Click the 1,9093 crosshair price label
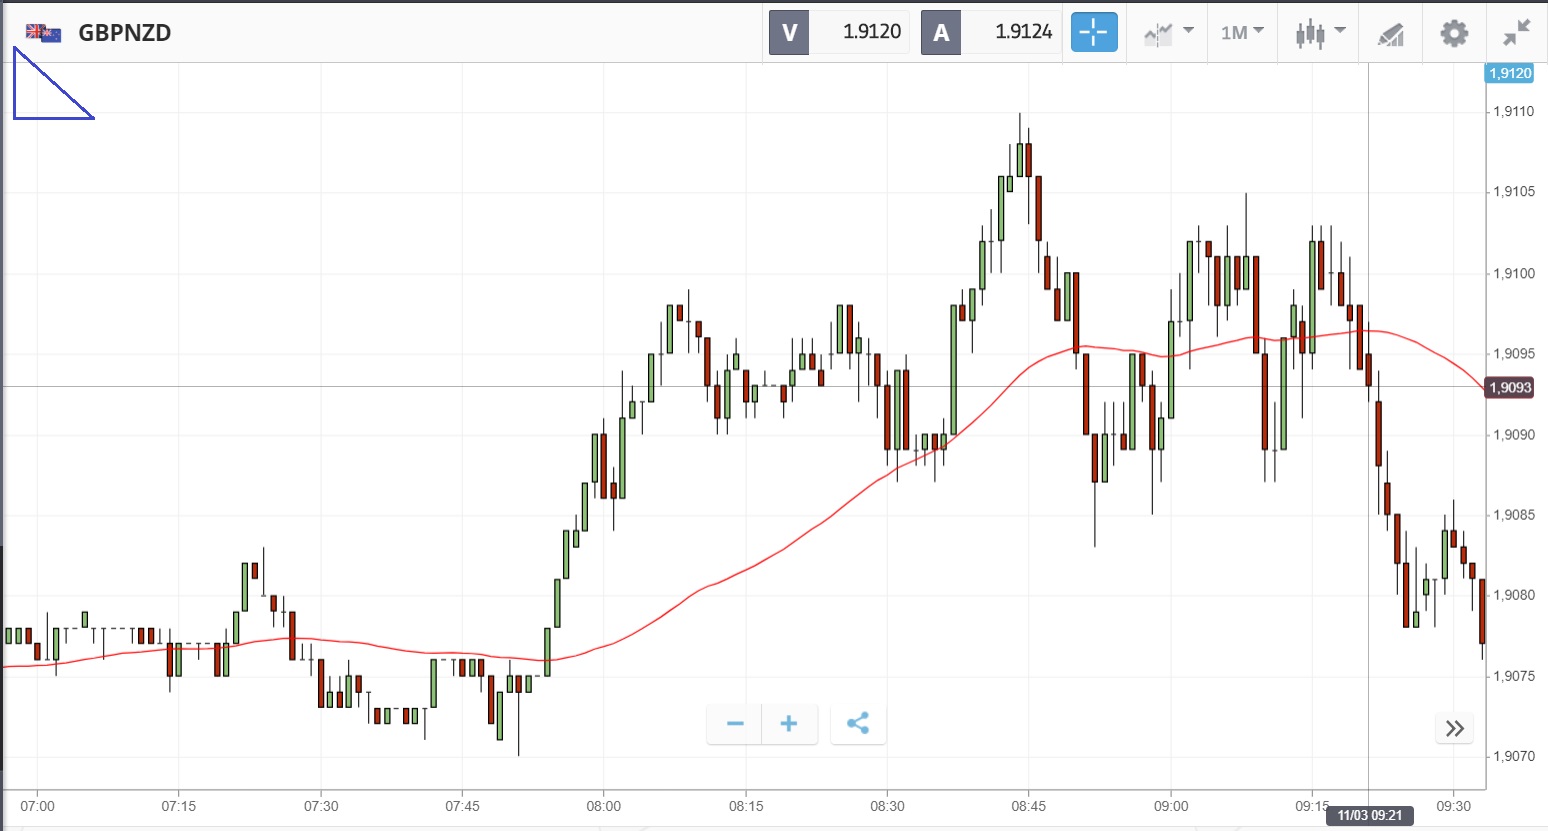Viewport: 1548px width, 831px height. [1509, 387]
